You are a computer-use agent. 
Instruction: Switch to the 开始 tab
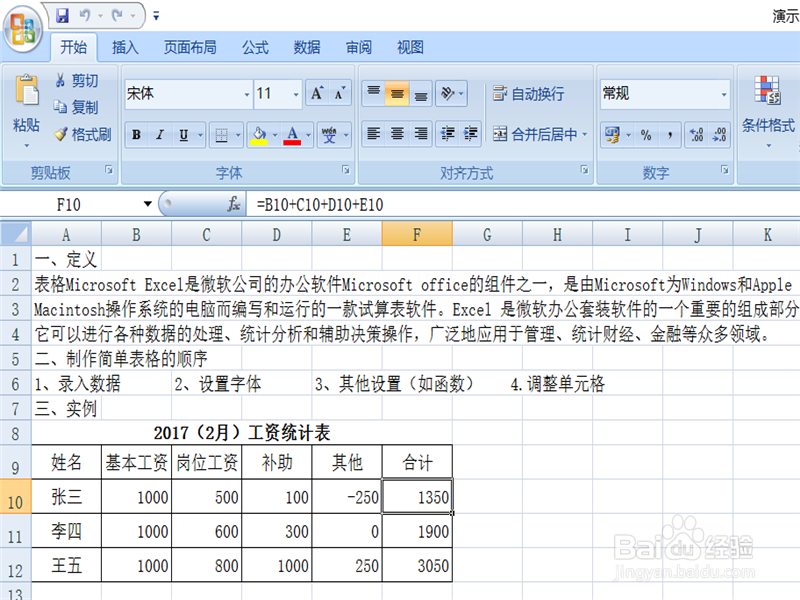point(73,47)
